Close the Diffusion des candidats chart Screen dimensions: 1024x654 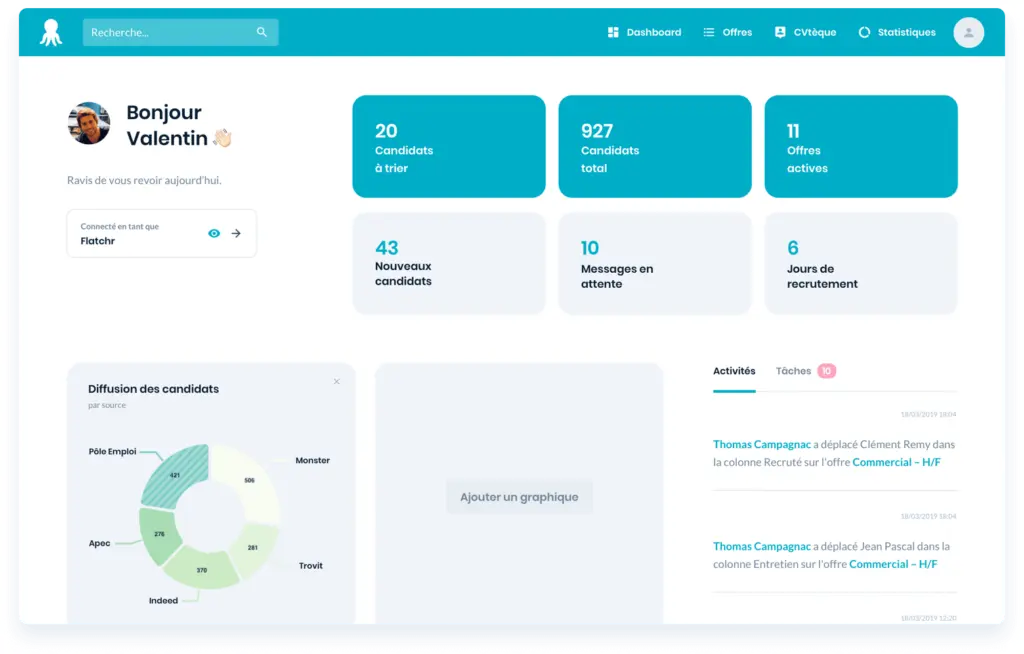pyautogui.click(x=336, y=381)
